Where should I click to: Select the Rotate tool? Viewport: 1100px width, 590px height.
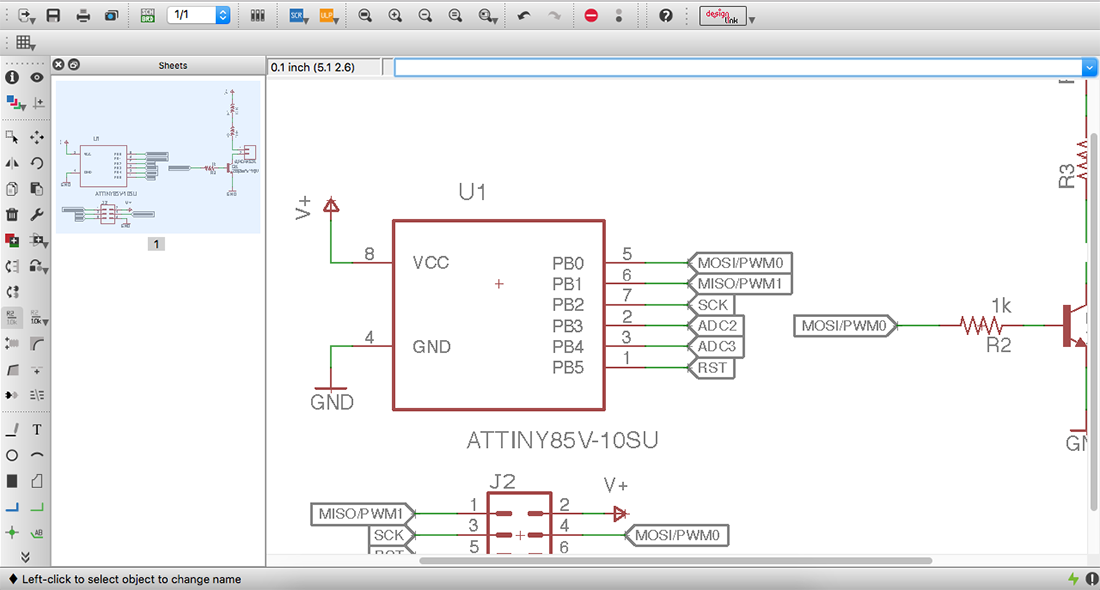click(37, 163)
